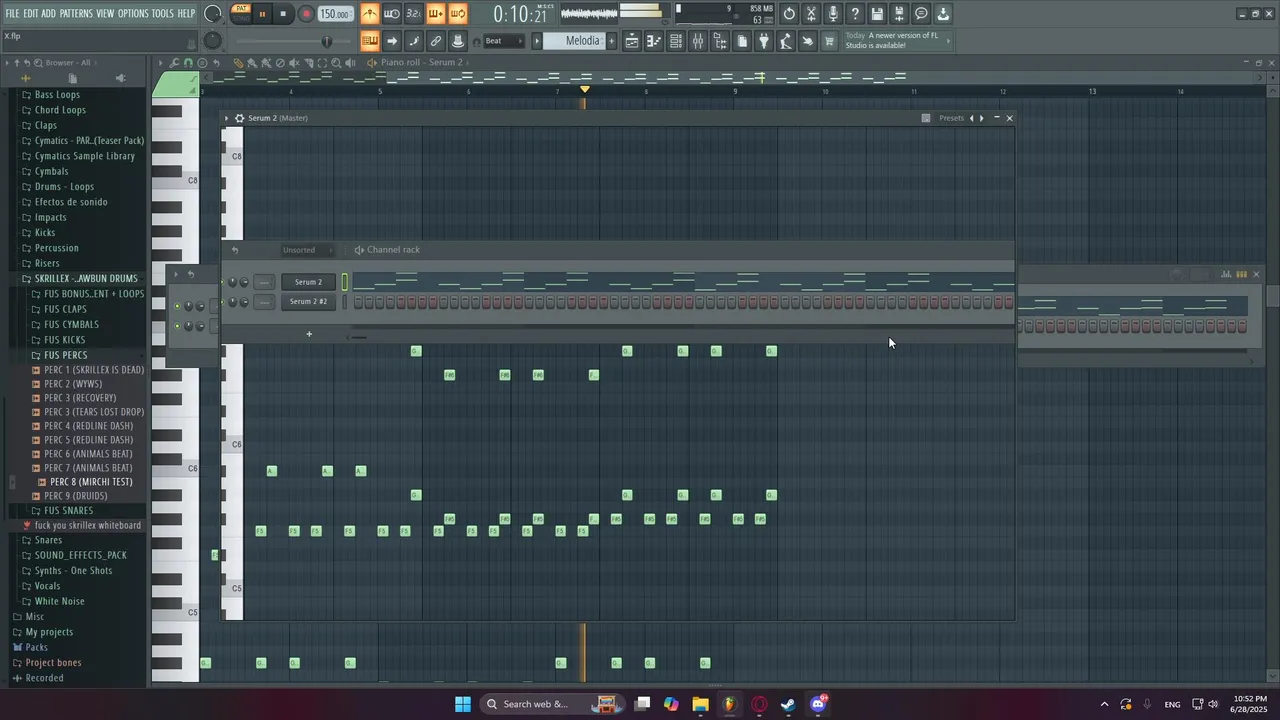Open Presets menu in Serum 2 window

pos(951,118)
